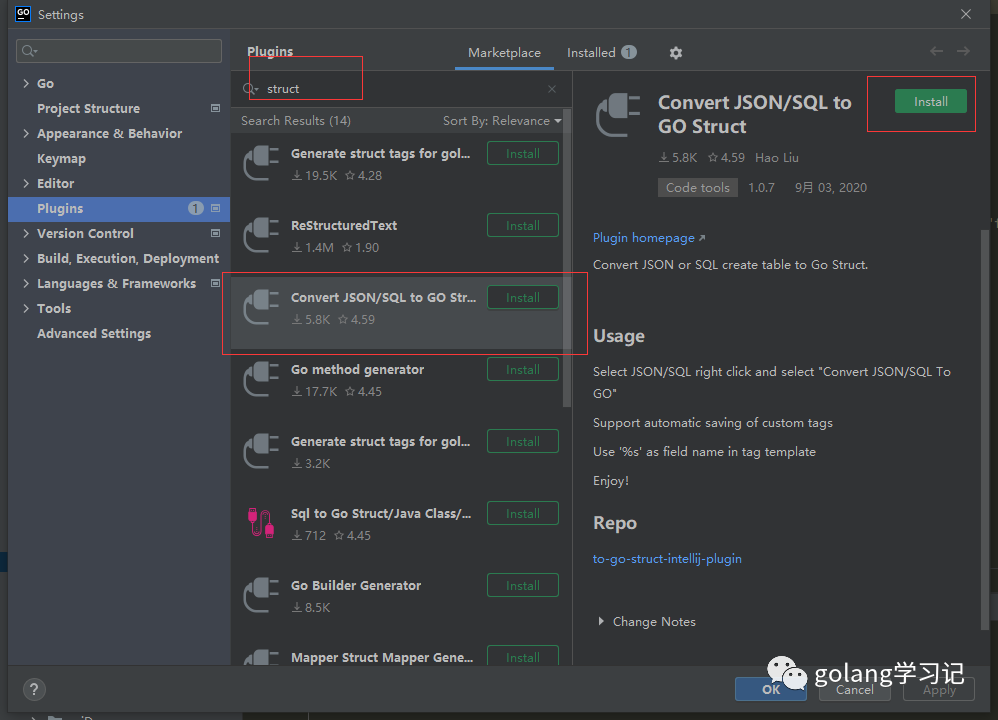Click the green Install button in details
998x720 pixels.
click(931, 101)
